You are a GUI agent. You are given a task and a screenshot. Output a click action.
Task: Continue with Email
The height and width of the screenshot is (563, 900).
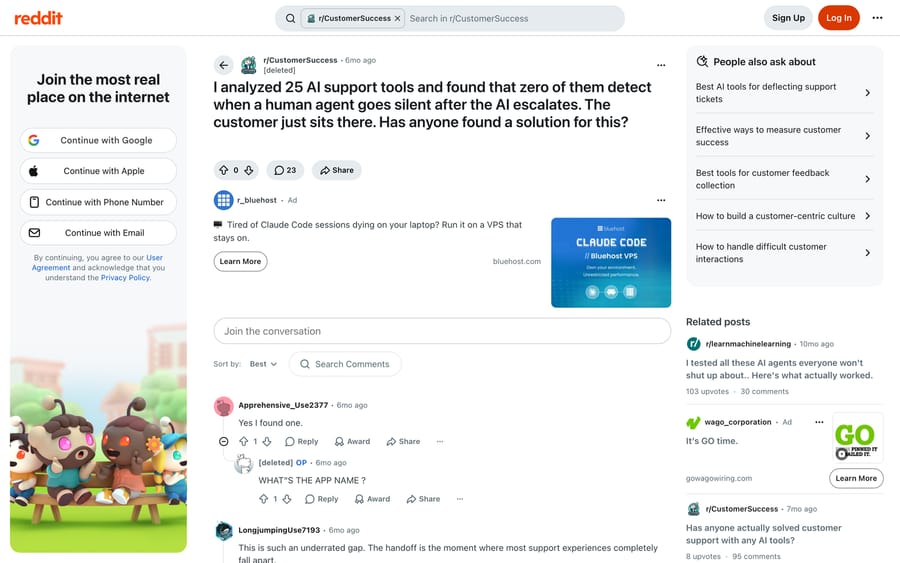pos(98,232)
